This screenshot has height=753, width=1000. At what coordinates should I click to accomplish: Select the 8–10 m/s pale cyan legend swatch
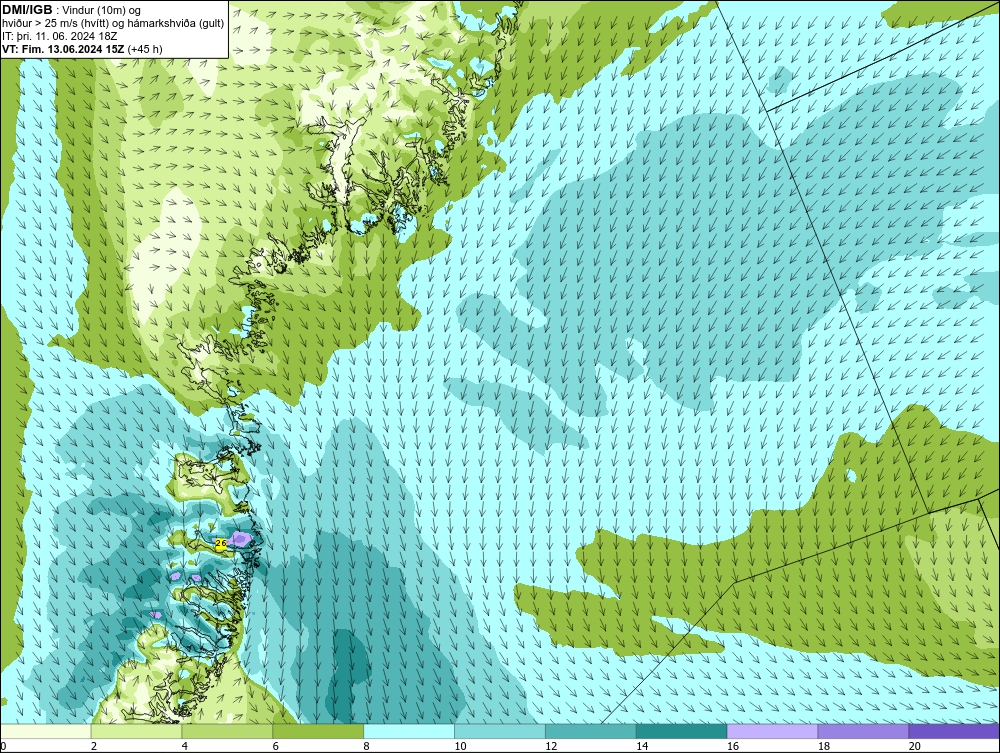[x=409, y=731]
